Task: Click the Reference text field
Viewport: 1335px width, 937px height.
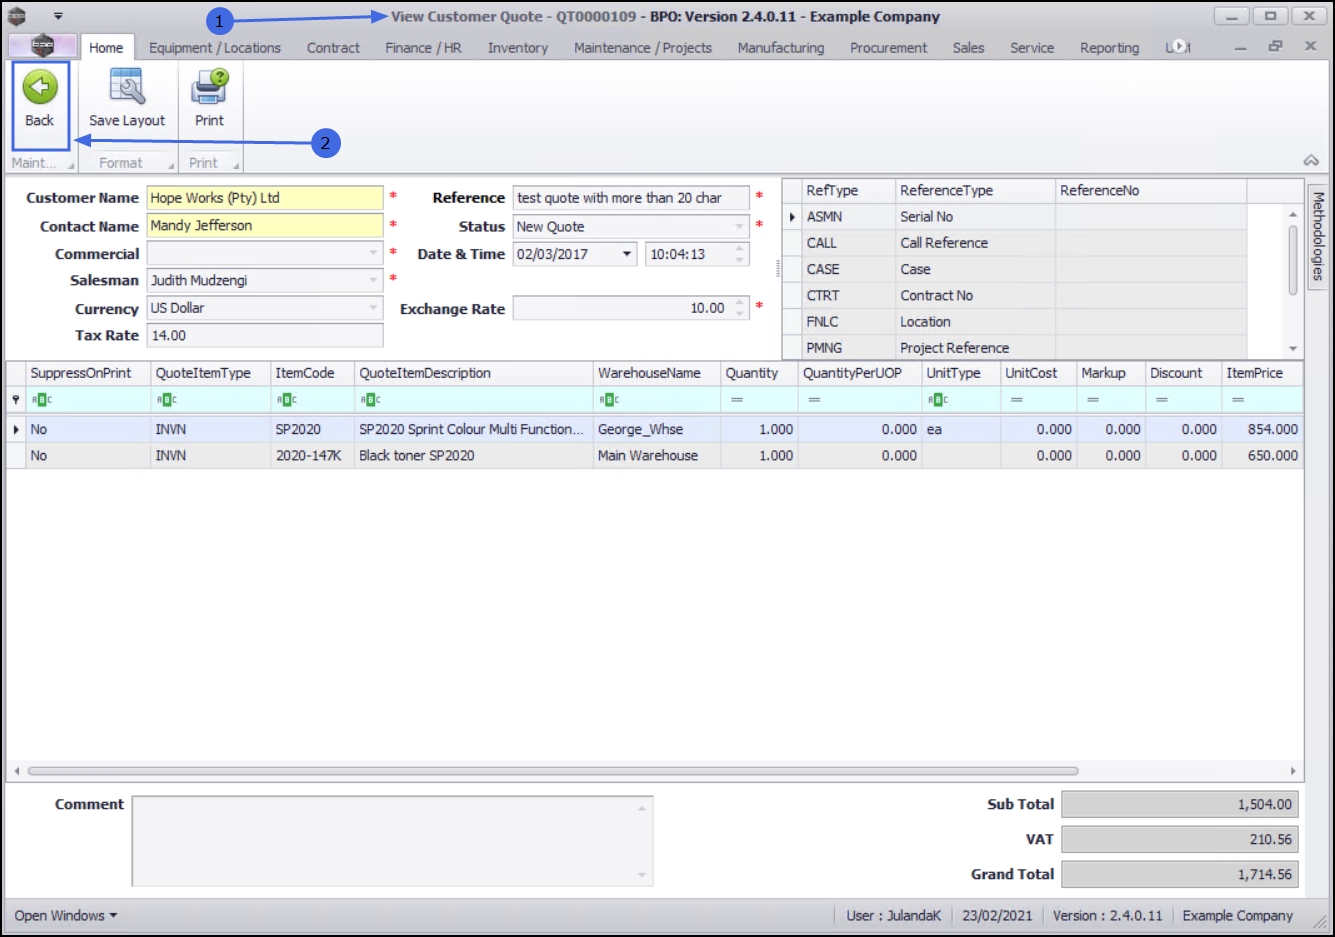Action: click(631, 198)
